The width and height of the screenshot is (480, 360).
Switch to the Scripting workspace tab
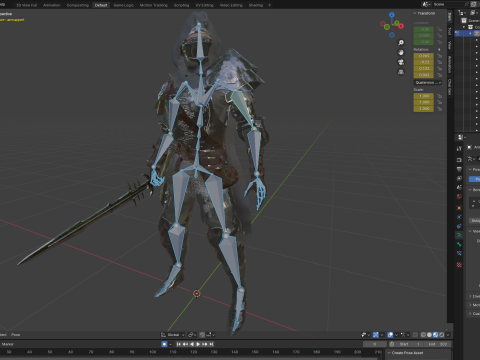click(181, 5)
